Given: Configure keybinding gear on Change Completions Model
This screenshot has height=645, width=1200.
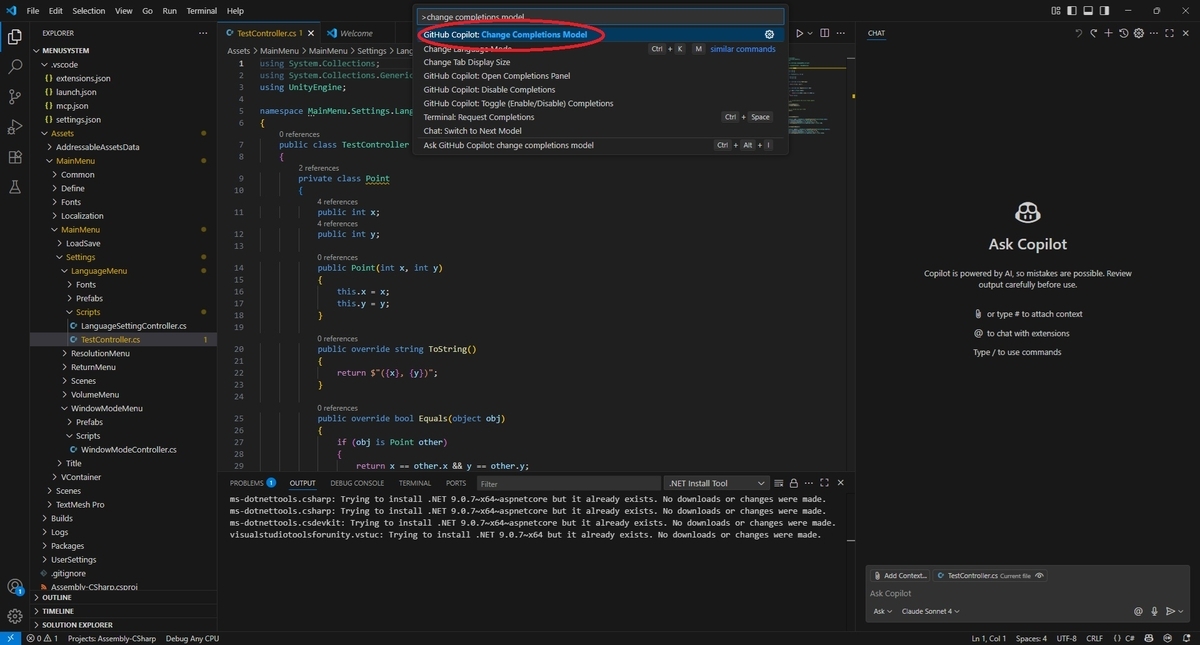Looking at the screenshot, I should 769,35.
